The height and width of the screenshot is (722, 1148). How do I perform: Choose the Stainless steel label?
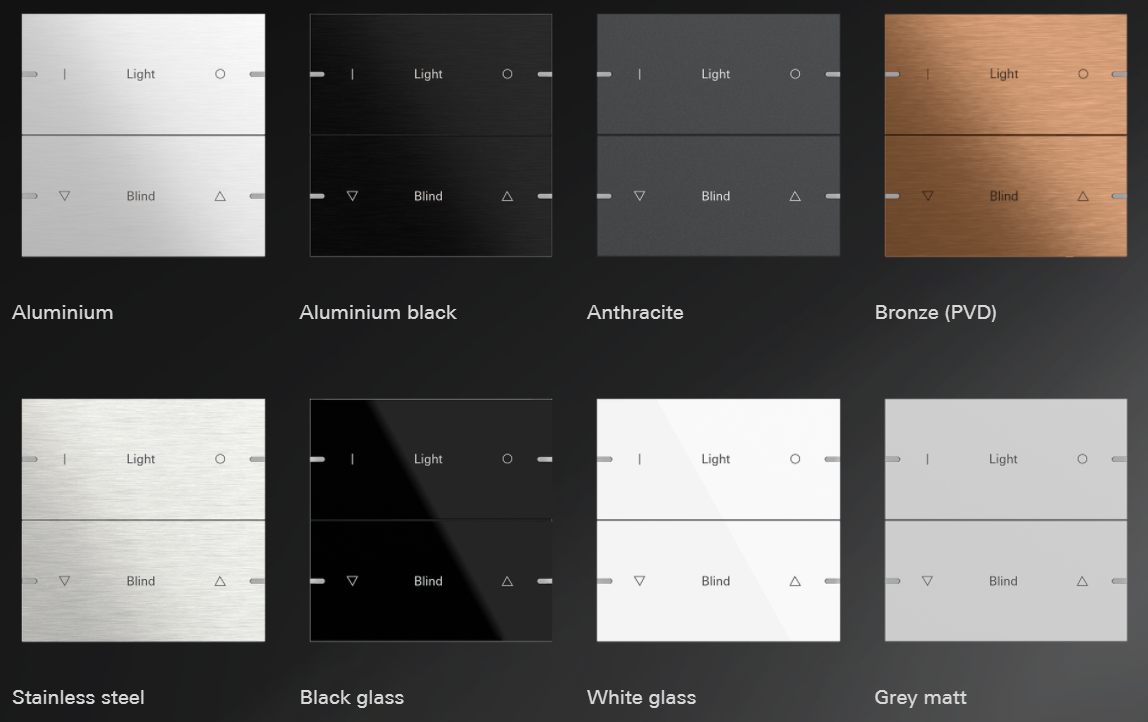coord(78,698)
